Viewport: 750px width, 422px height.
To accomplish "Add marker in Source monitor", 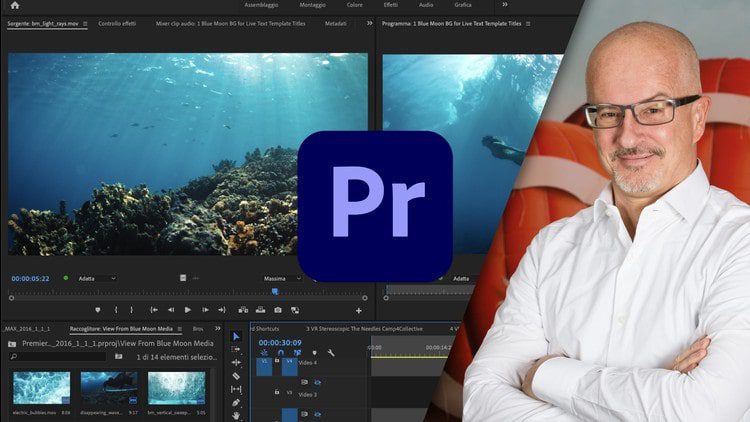I will coord(98,310).
